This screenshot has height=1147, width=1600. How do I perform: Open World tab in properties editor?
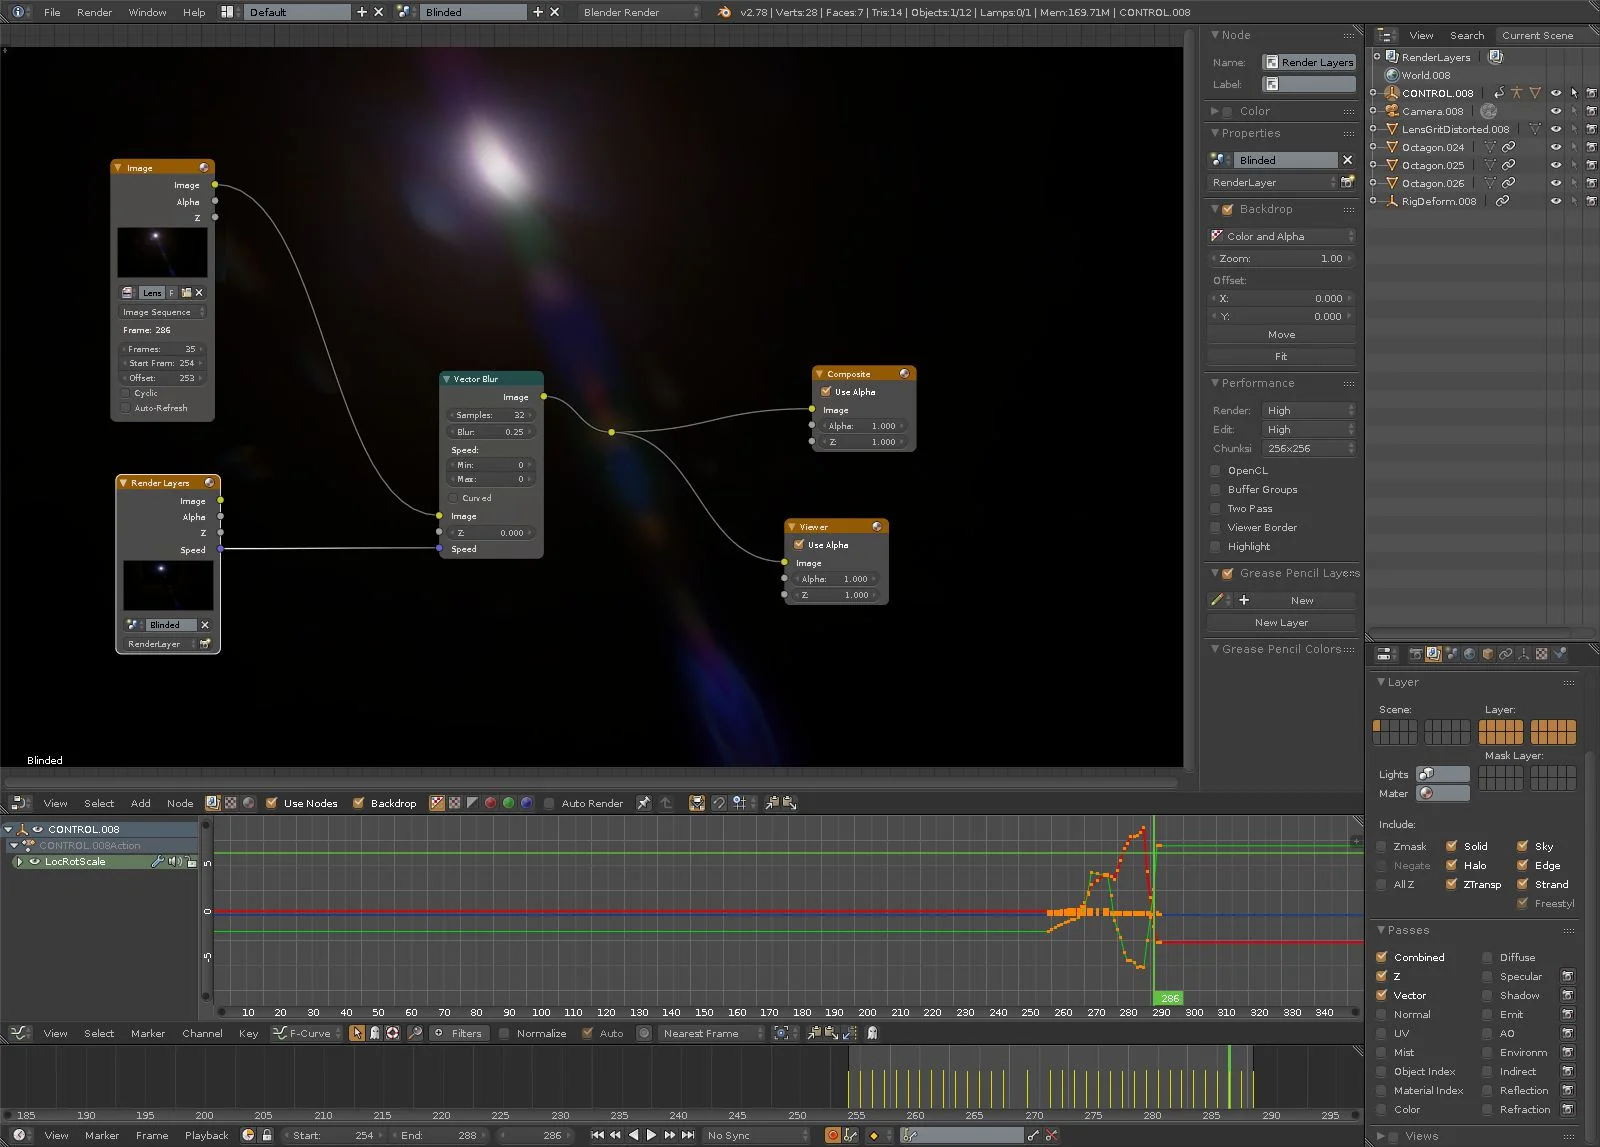tap(1469, 654)
